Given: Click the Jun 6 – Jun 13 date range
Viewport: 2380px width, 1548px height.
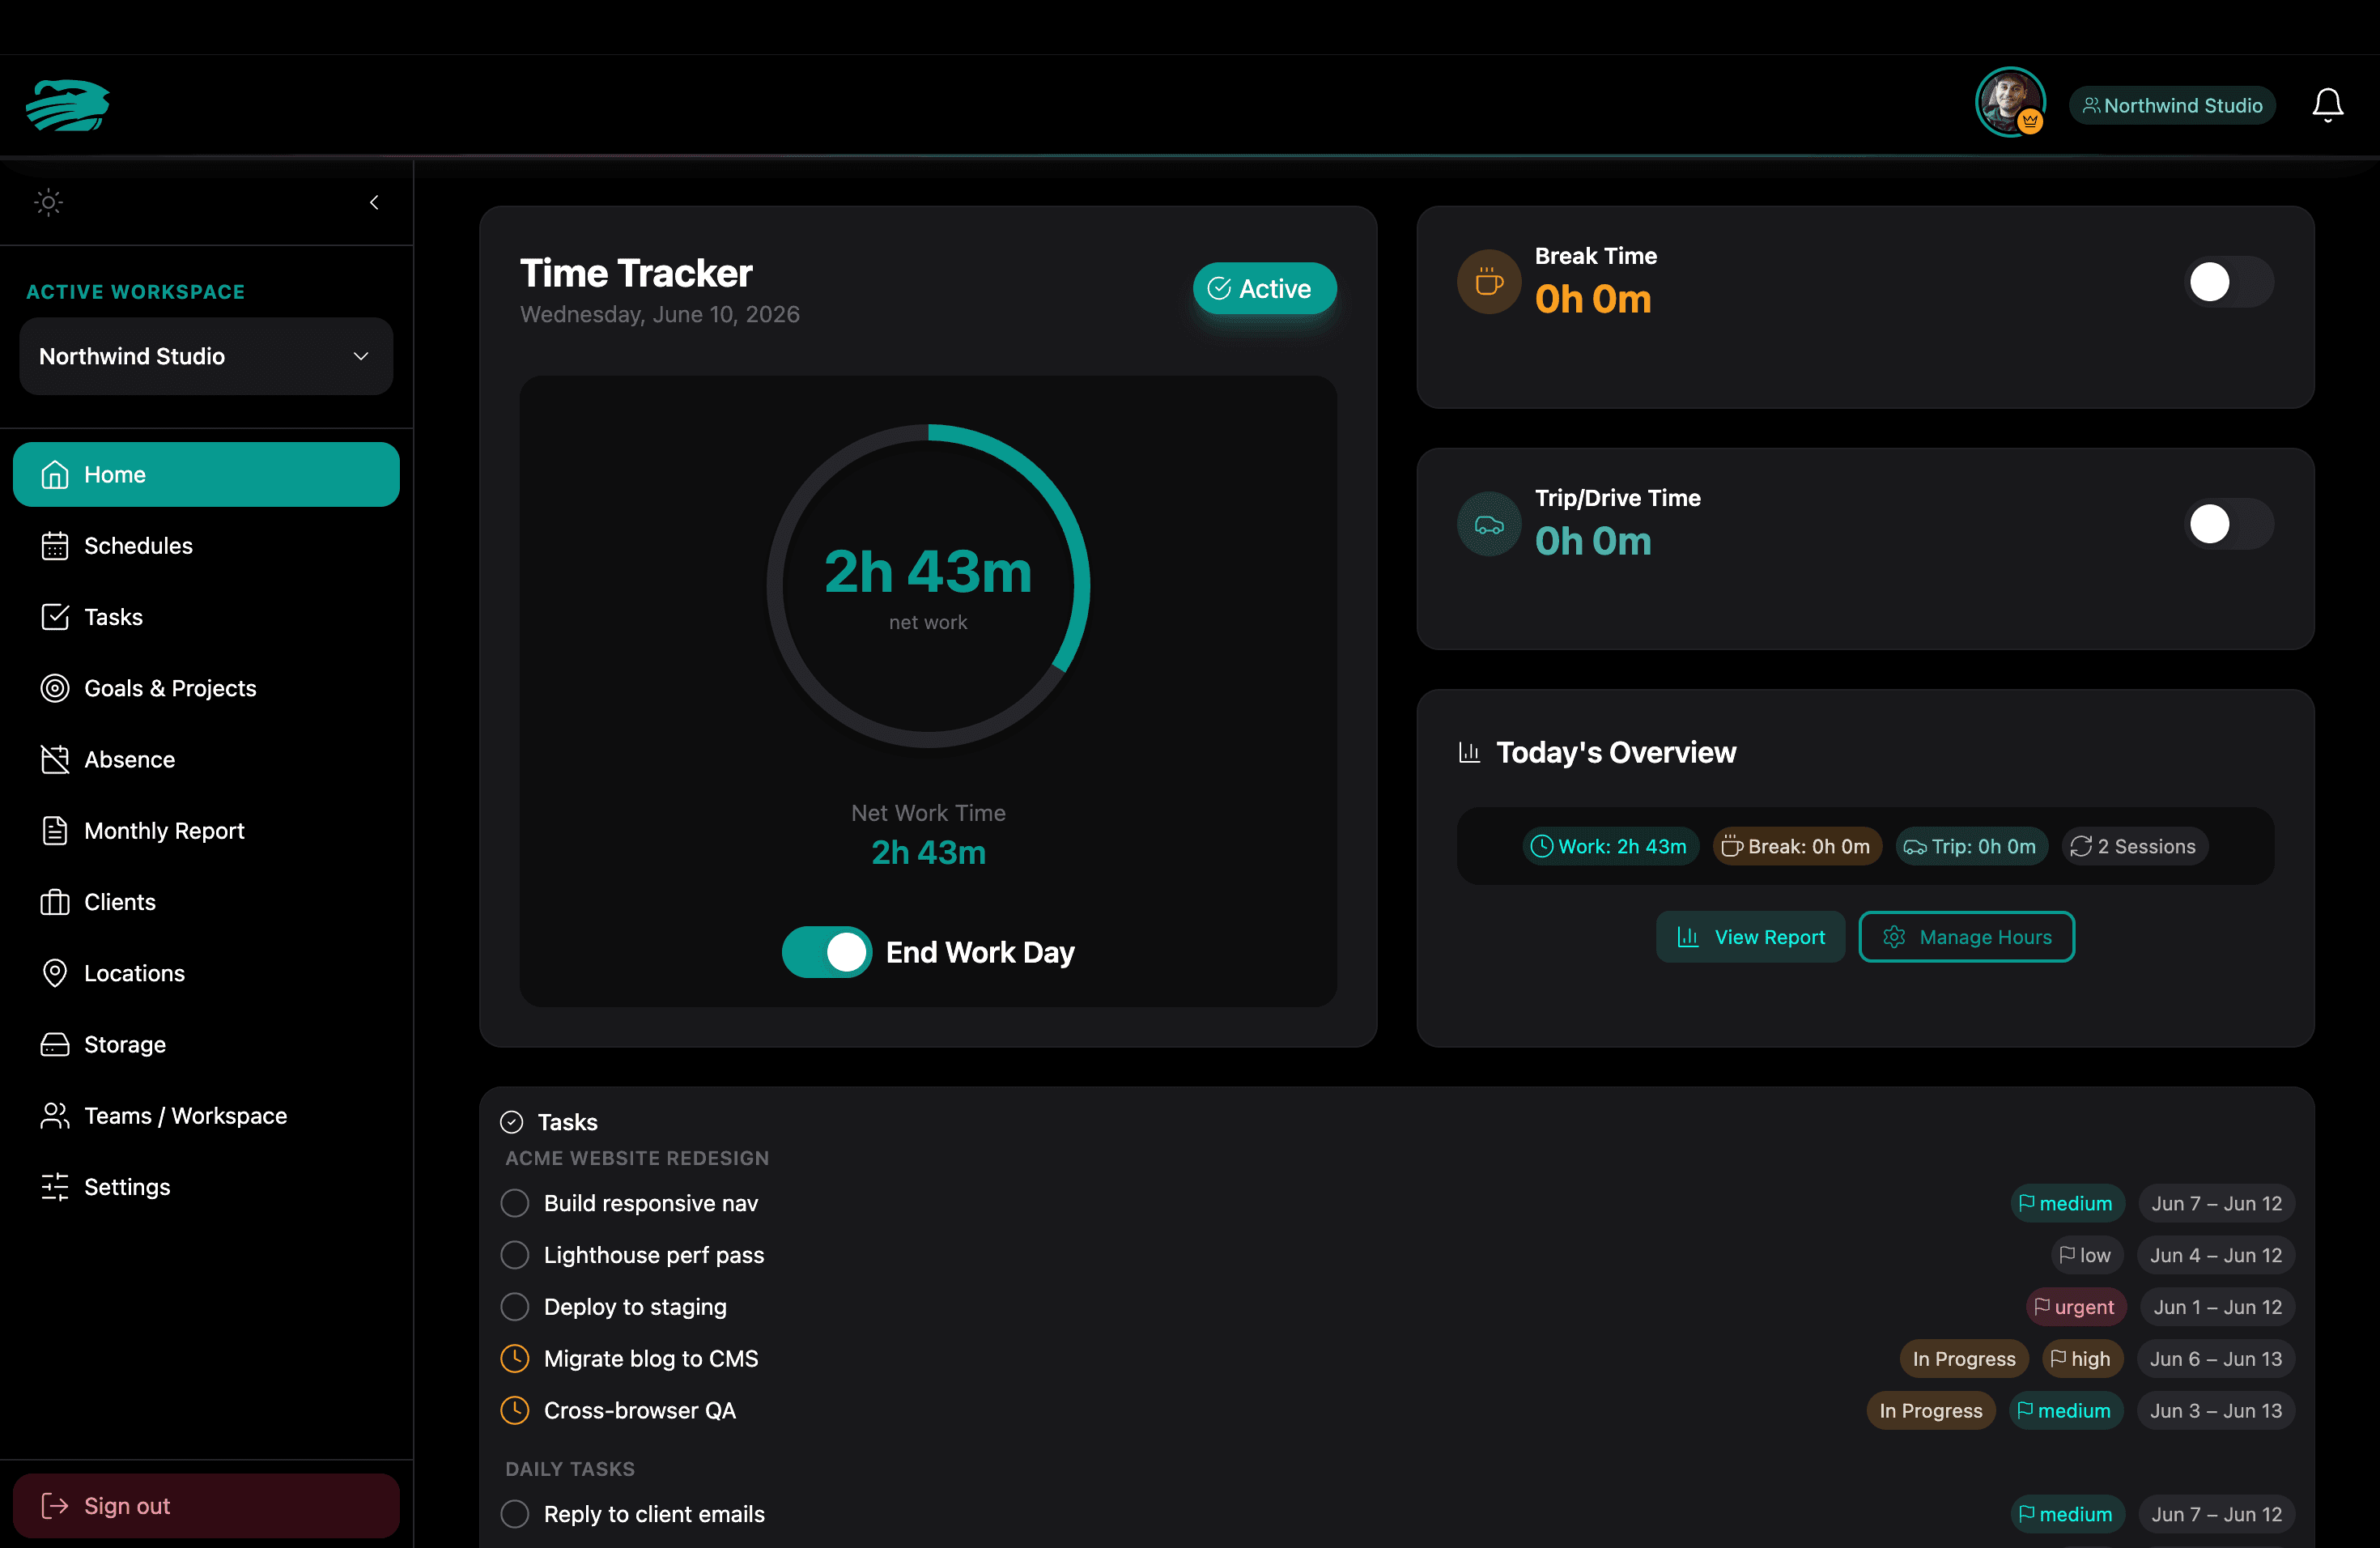Looking at the screenshot, I should 2216,1359.
